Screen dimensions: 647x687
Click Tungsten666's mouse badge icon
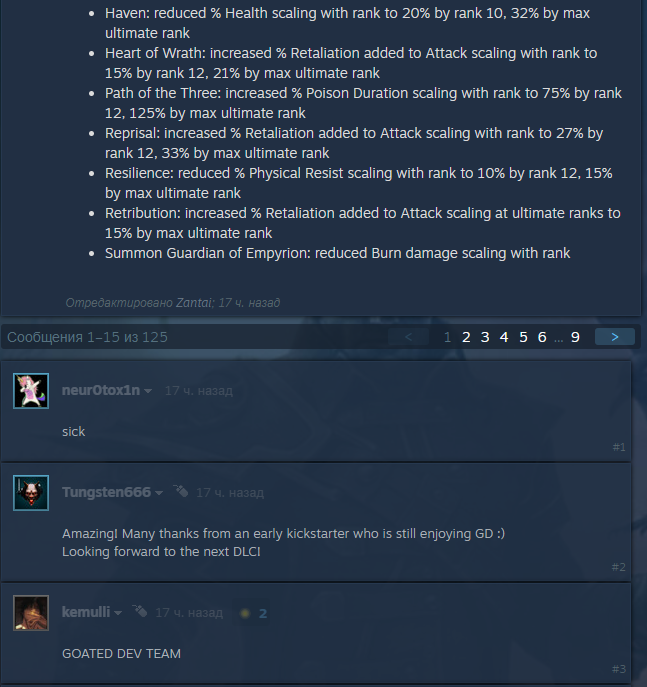pos(180,491)
